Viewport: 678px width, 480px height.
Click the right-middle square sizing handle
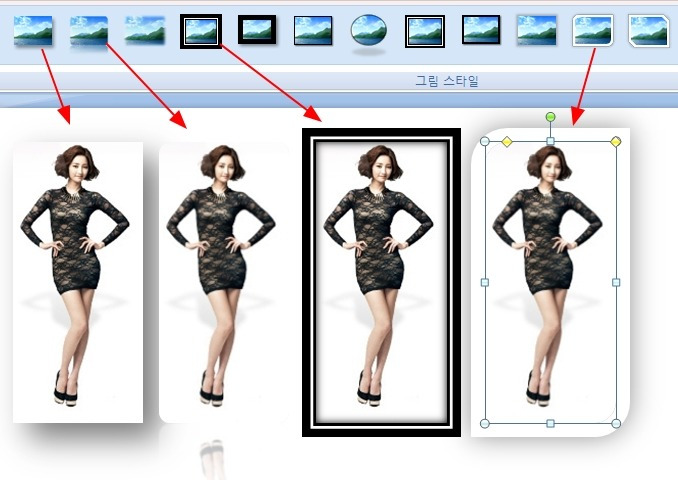616,282
